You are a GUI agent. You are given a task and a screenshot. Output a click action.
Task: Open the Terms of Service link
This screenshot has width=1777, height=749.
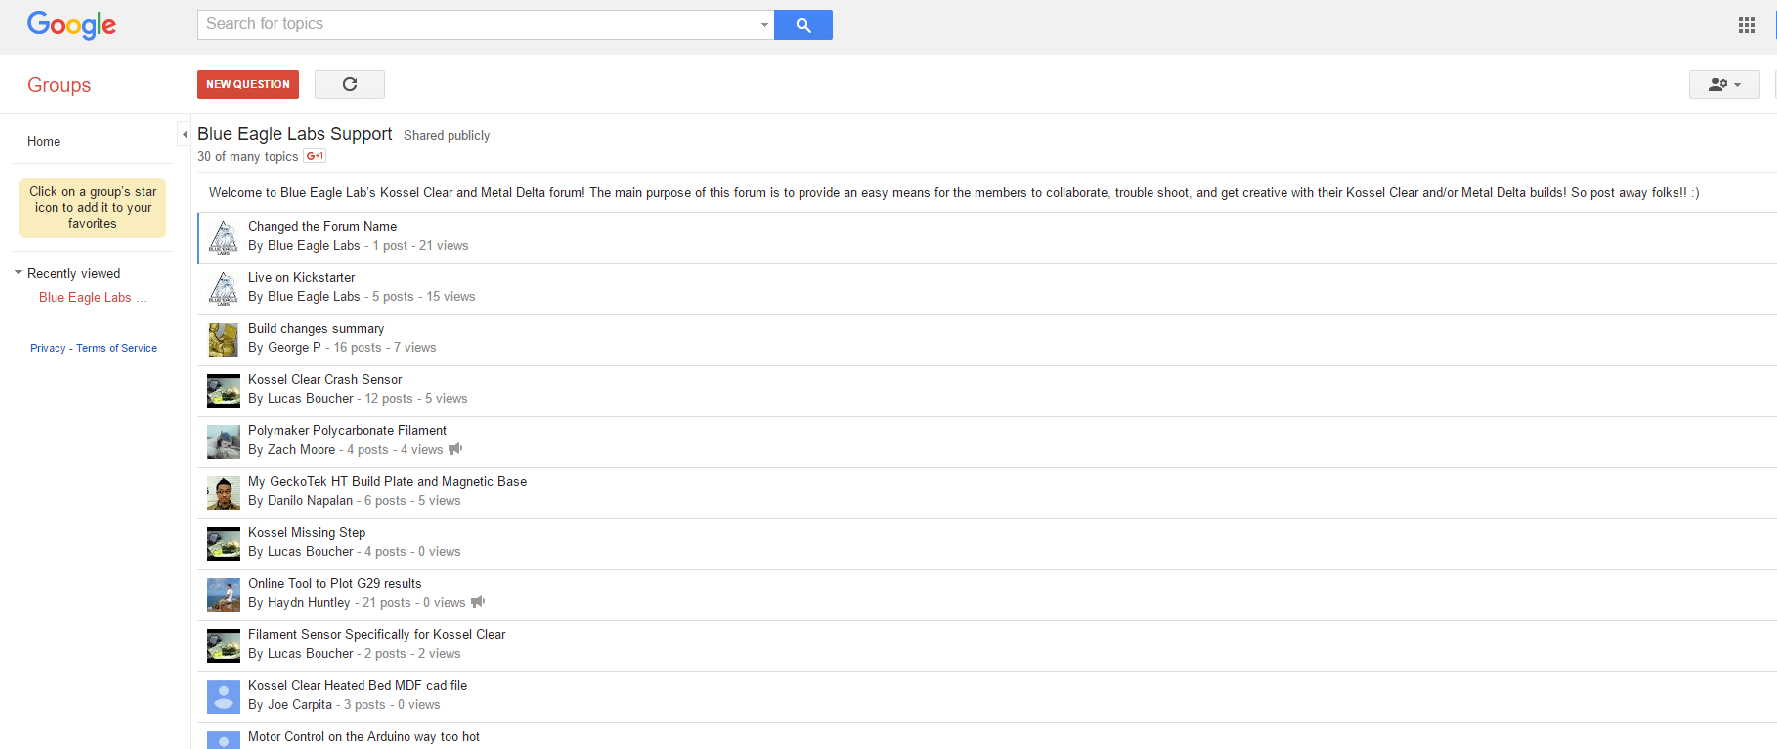click(x=117, y=348)
